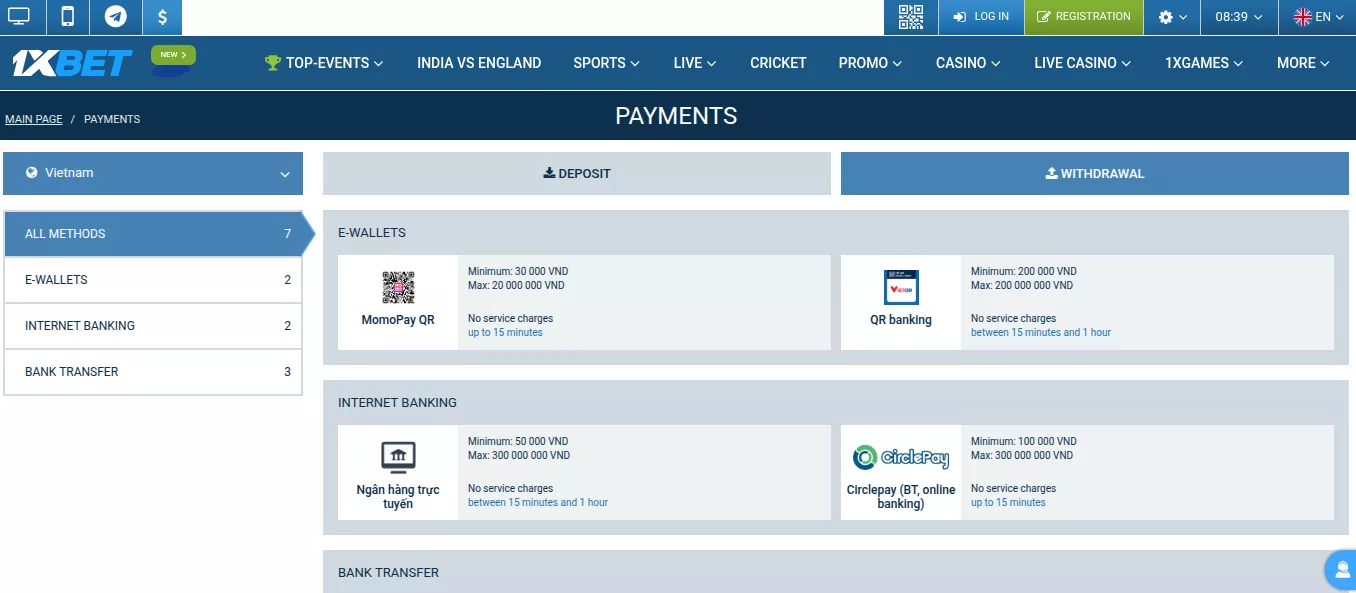The height and width of the screenshot is (593, 1356).
Task: Open settings gear dropdown
Action: coord(1172,17)
